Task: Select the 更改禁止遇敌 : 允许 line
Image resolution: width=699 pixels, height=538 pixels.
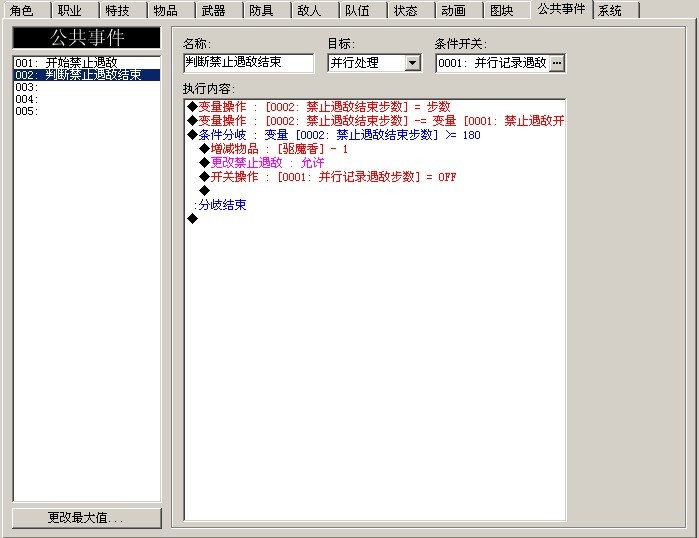Action: (374, 163)
